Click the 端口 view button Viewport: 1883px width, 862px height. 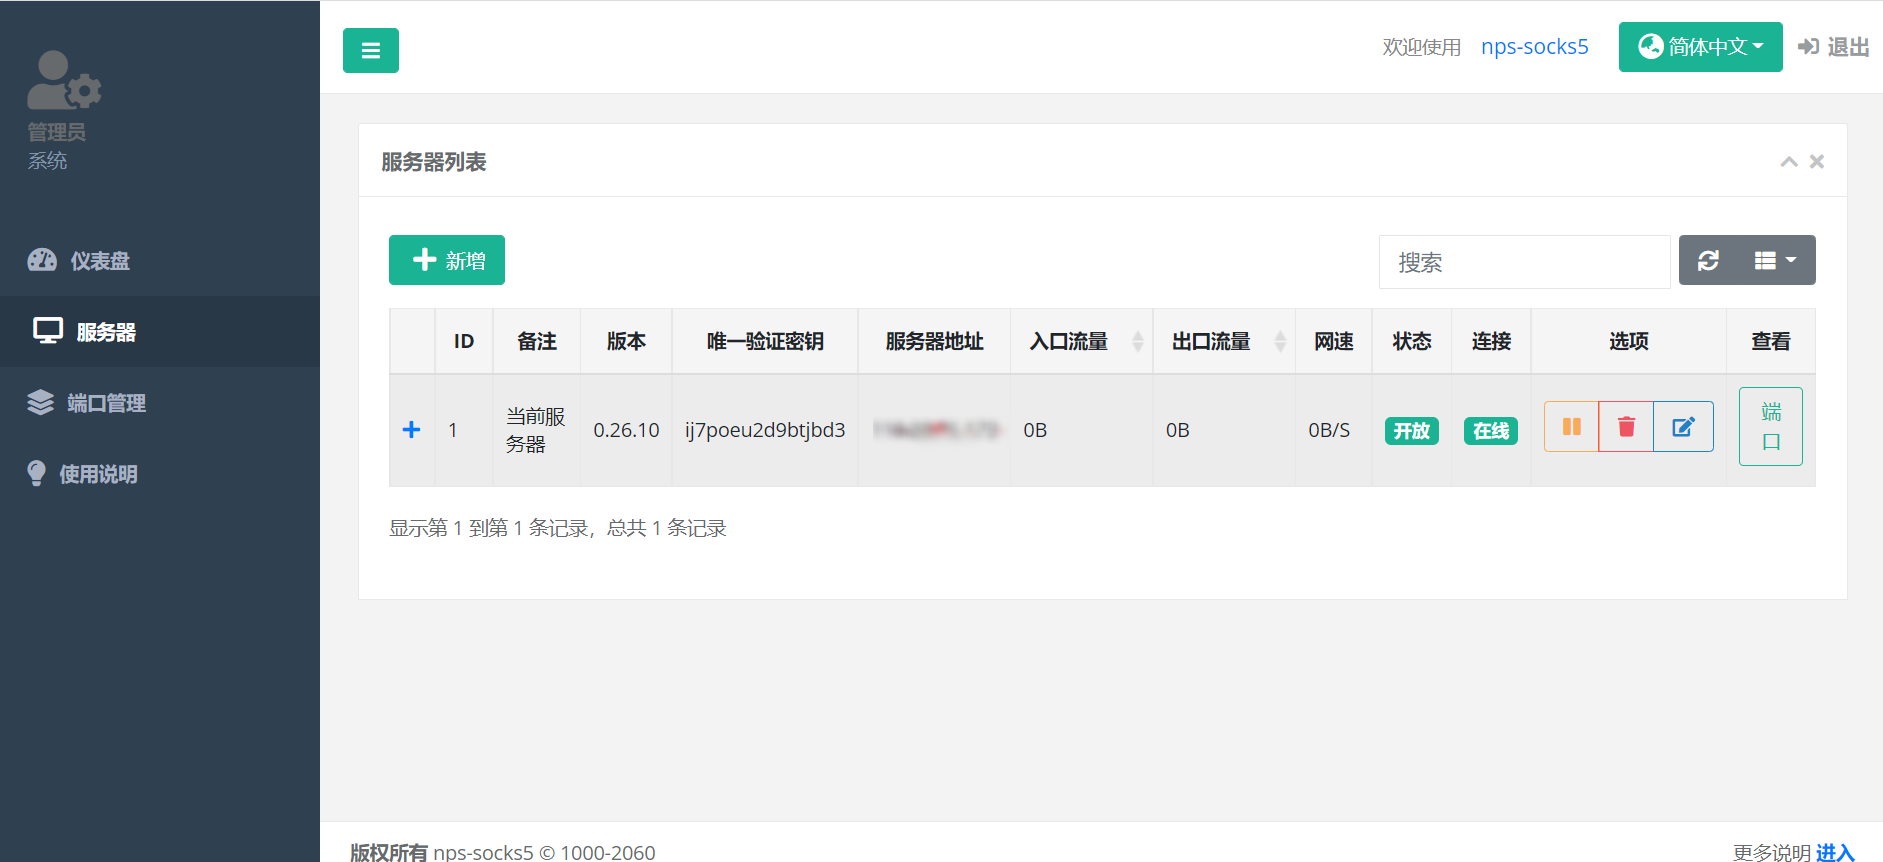point(1771,427)
